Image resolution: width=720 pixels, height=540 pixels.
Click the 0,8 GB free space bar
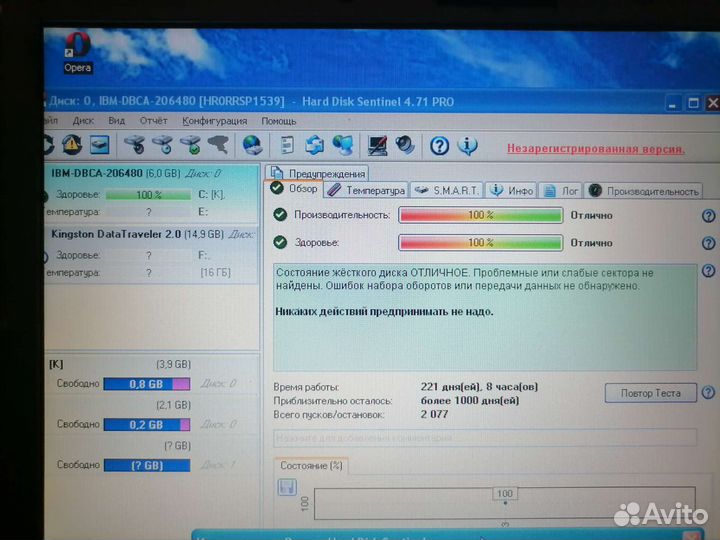pyautogui.click(x=147, y=384)
